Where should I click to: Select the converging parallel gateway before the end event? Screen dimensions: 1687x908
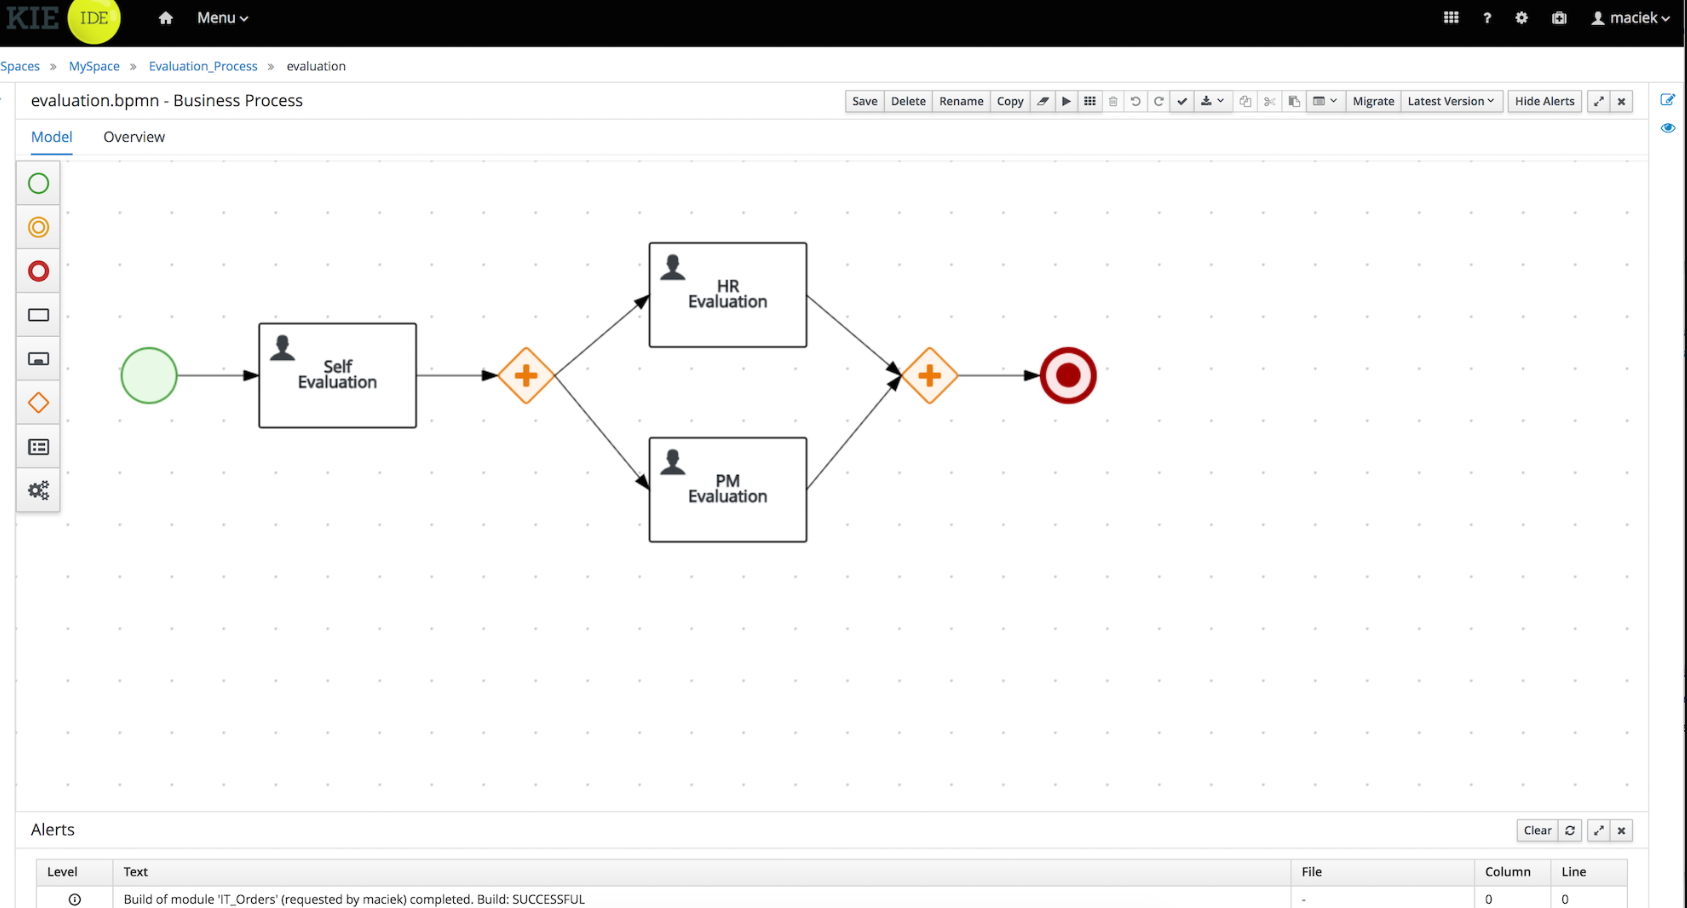tap(929, 375)
